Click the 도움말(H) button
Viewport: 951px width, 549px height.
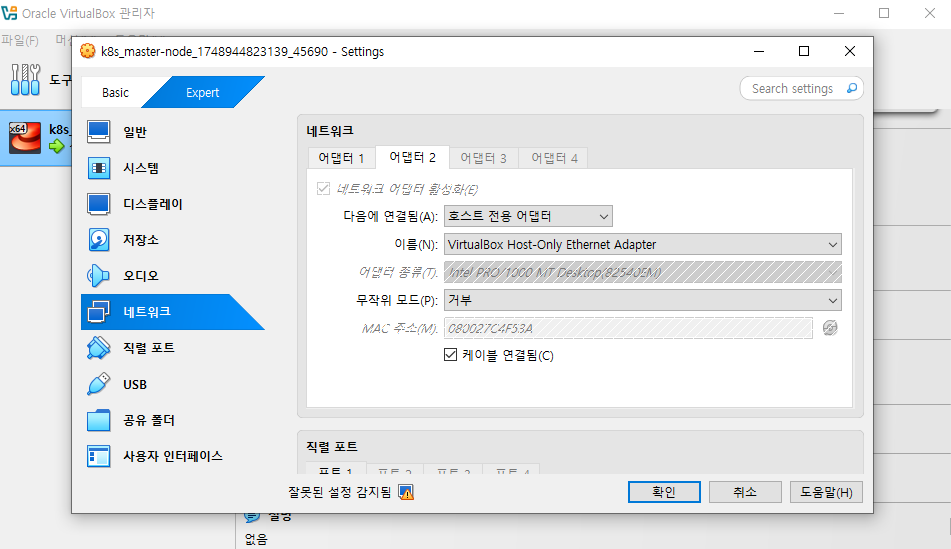(x=826, y=492)
